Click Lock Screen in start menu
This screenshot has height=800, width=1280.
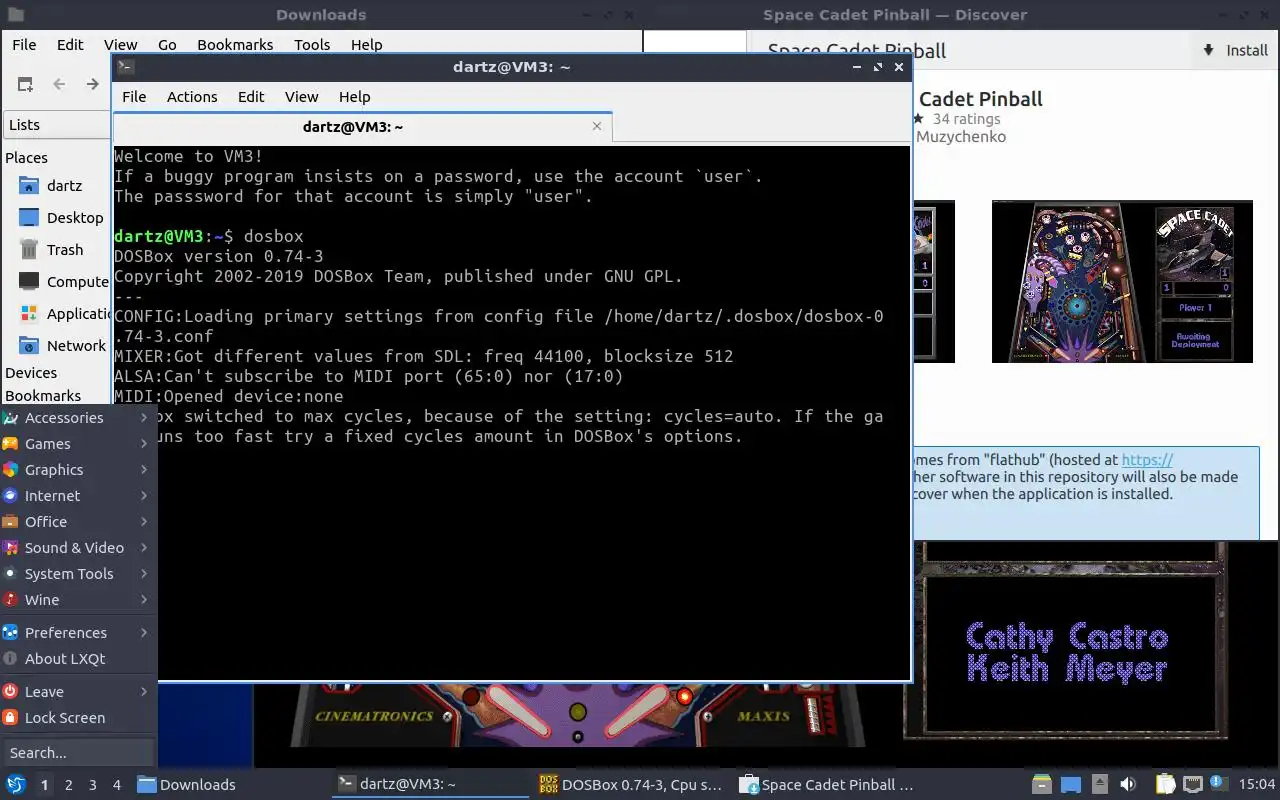click(78, 718)
